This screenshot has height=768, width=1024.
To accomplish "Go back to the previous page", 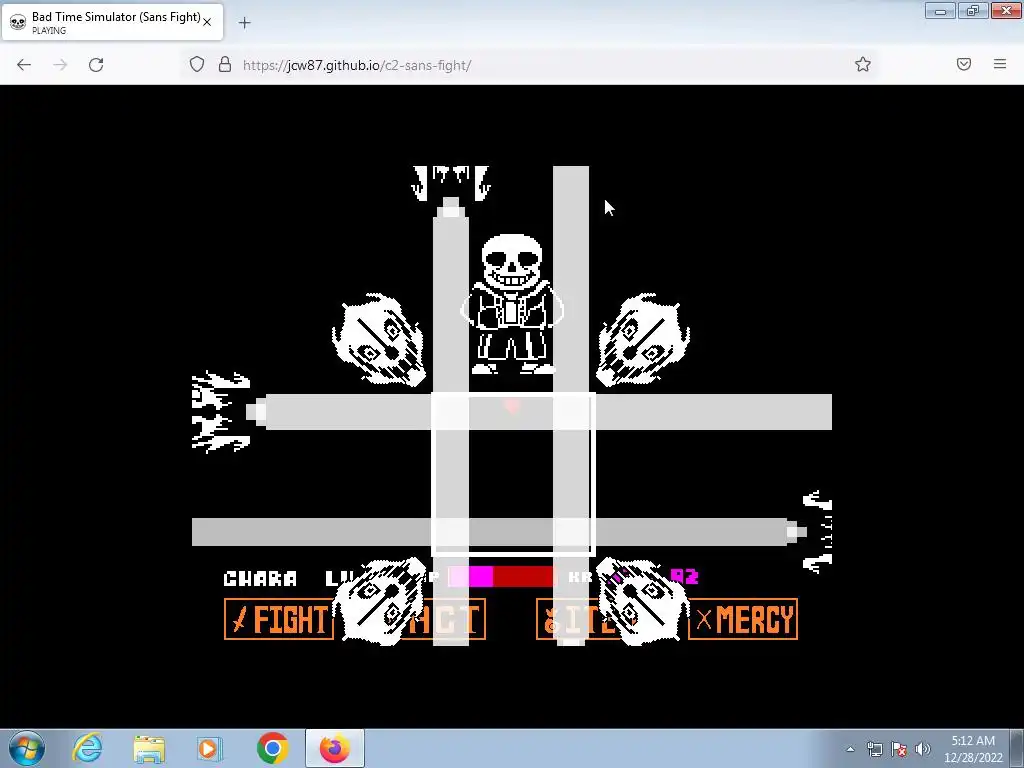I will point(24,65).
